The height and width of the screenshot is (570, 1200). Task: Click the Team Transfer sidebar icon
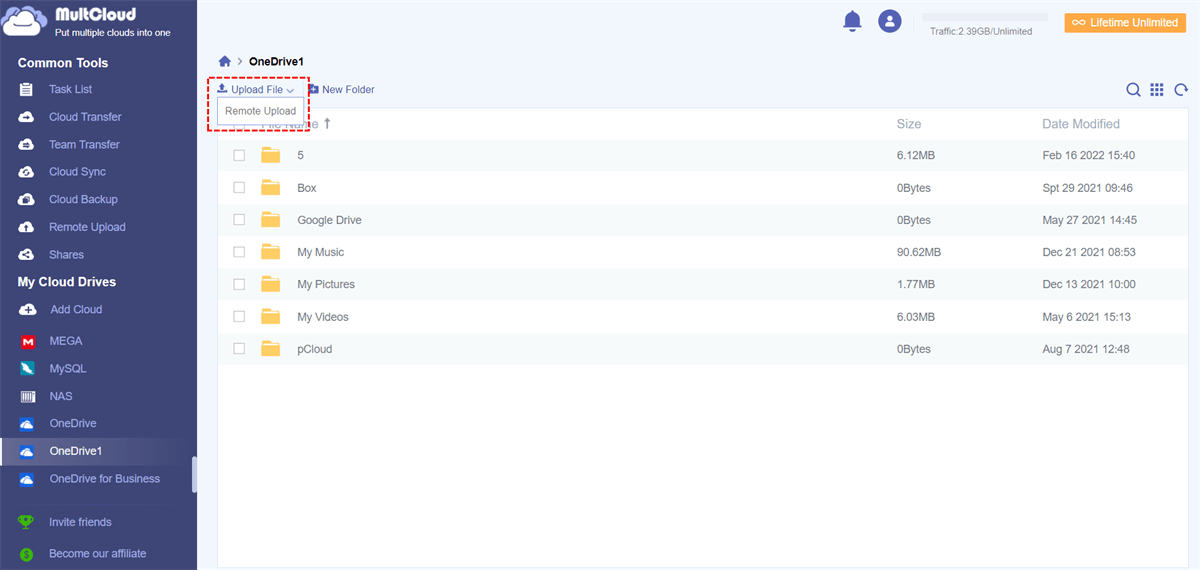(x=28, y=145)
